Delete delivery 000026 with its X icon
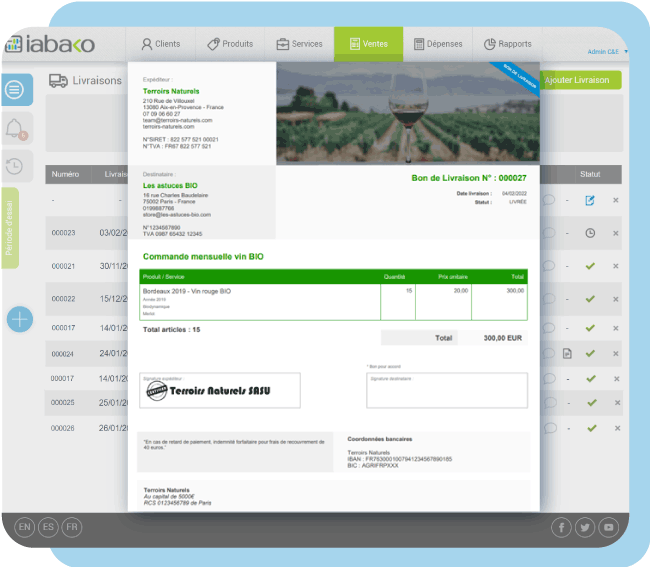The image size is (650, 567). tap(618, 428)
